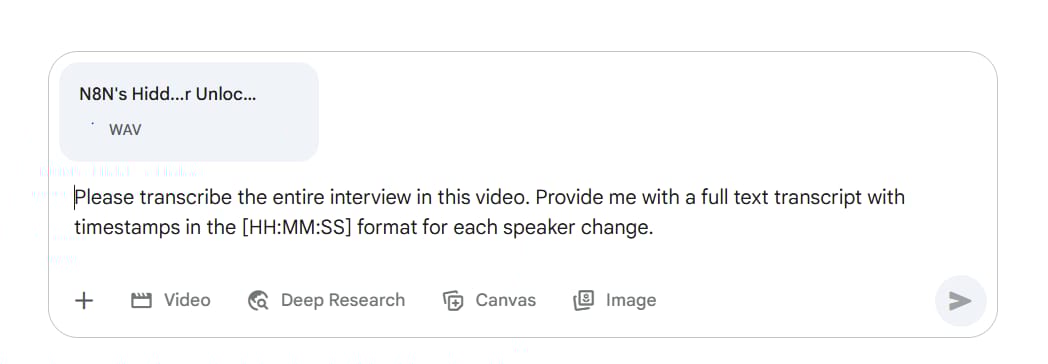Screen dimensions: 1048x364
Task: Open the attached WAV file chip
Action: point(189,112)
